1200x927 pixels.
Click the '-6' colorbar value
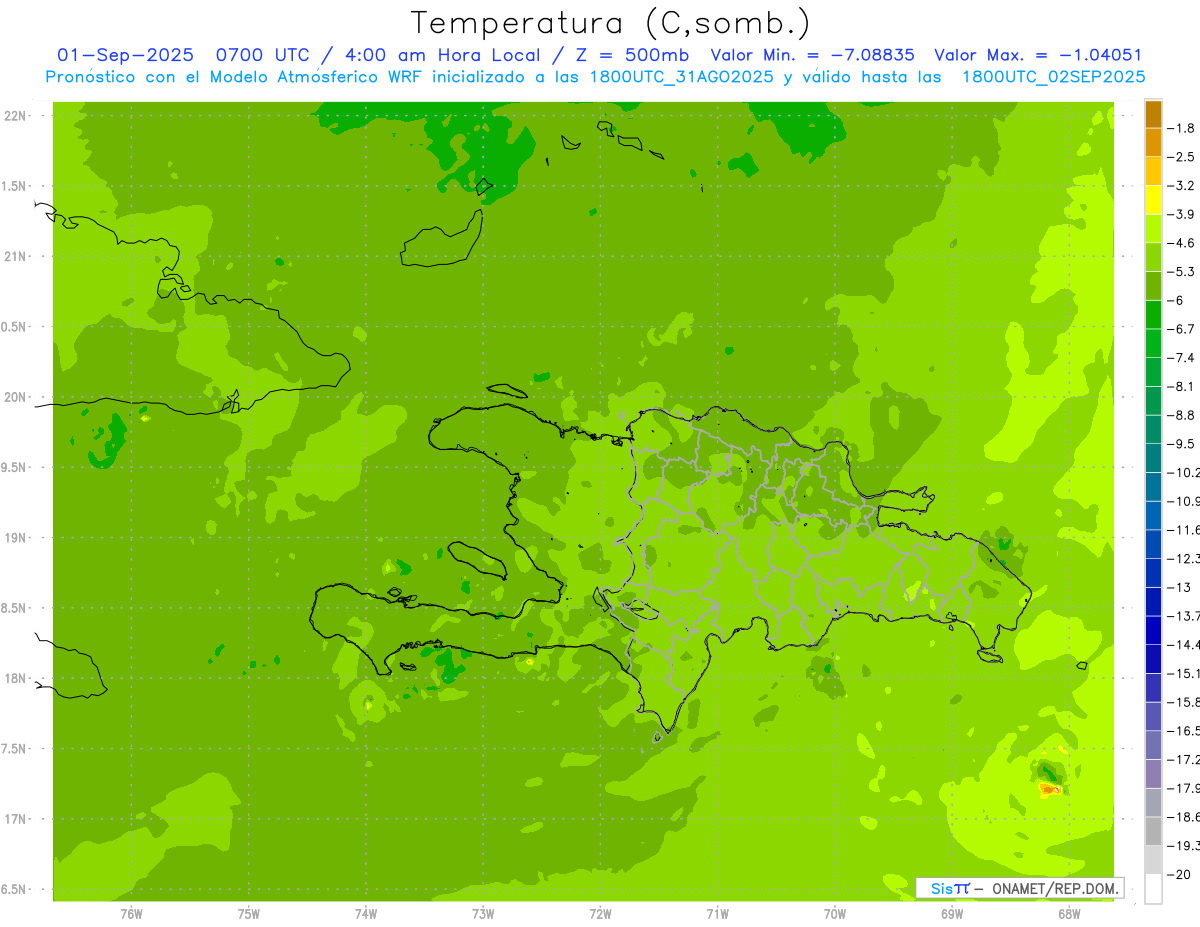click(x=1177, y=300)
